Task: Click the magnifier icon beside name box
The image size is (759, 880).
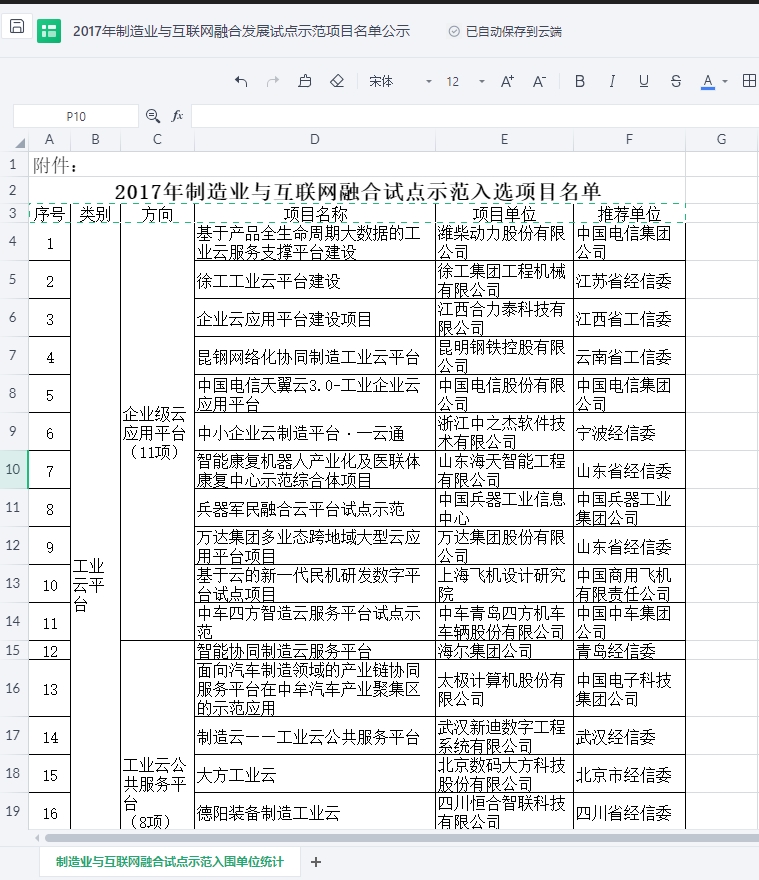Action: pos(152,116)
